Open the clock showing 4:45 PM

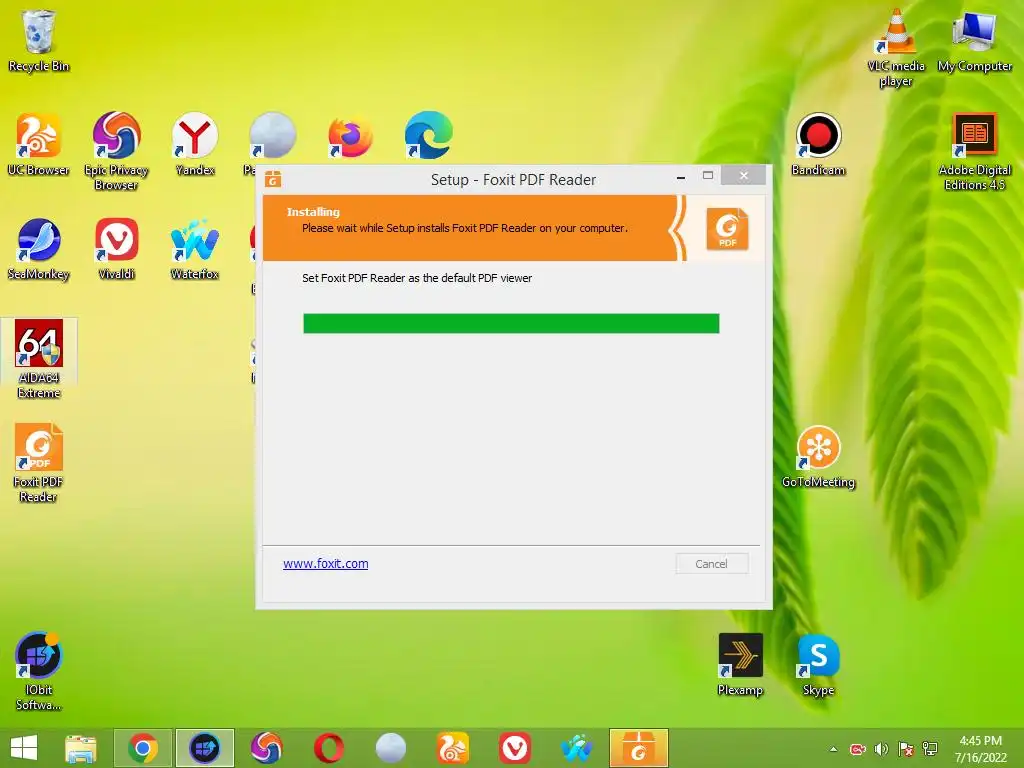[980, 748]
